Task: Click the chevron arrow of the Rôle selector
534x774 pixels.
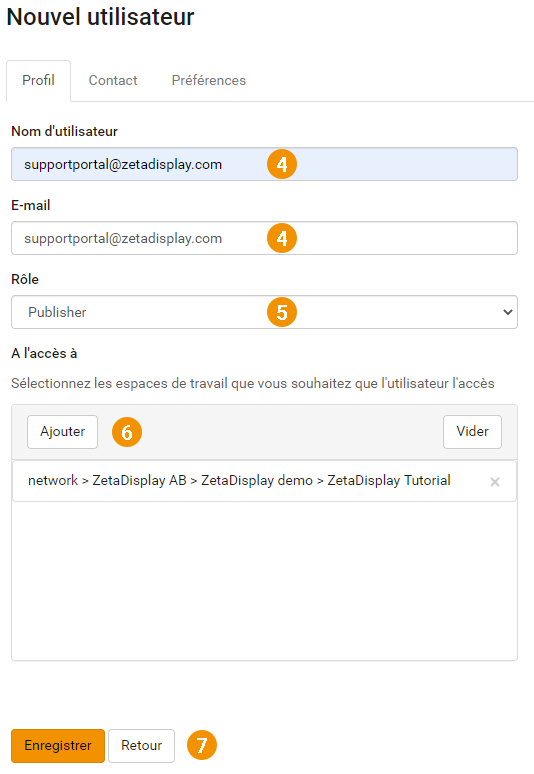Action: click(507, 312)
